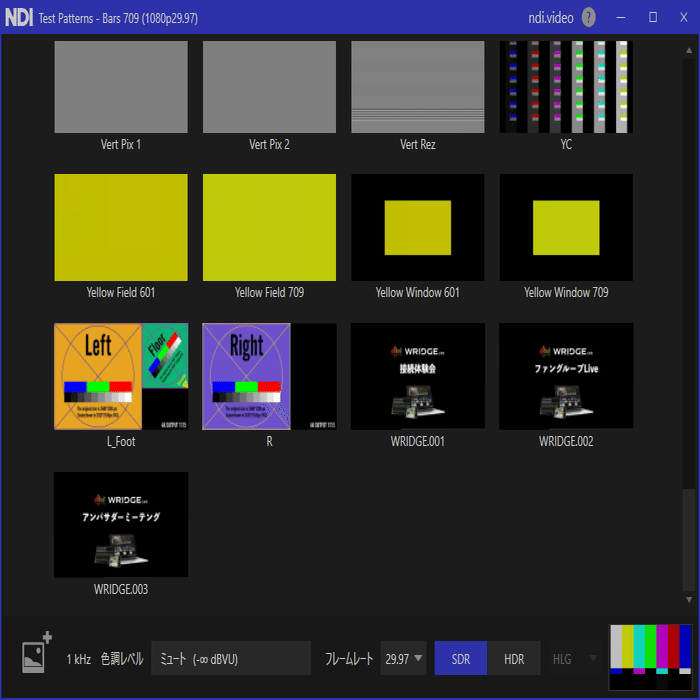Viewport: 700px width, 700px height.
Task: Enable SDR mode
Action: (x=461, y=658)
